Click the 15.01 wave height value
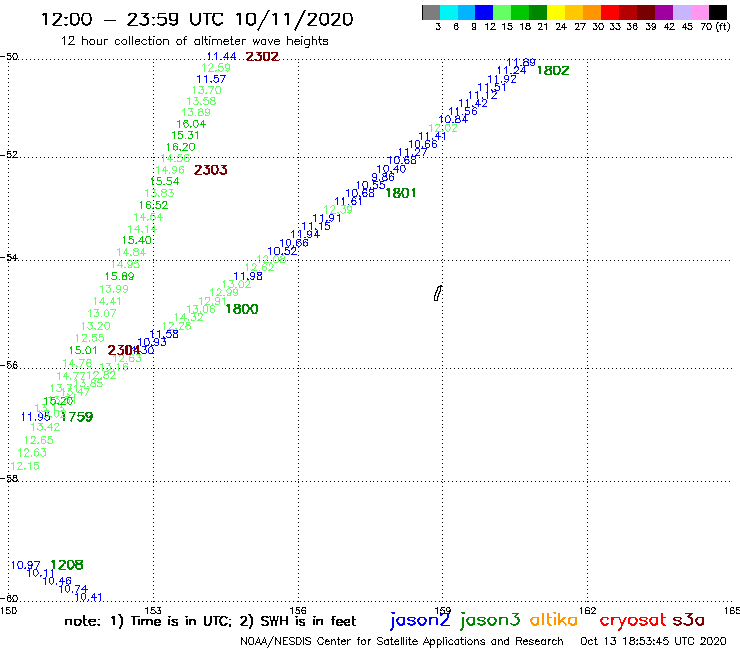The height and width of the screenshot is (650, 740). pyautogui.click(x=83, y=351)
